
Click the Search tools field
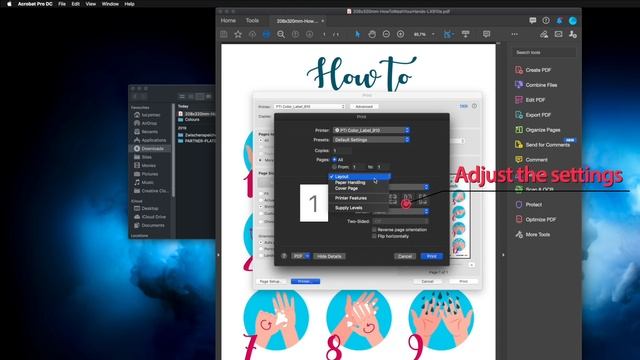[544, 52]
